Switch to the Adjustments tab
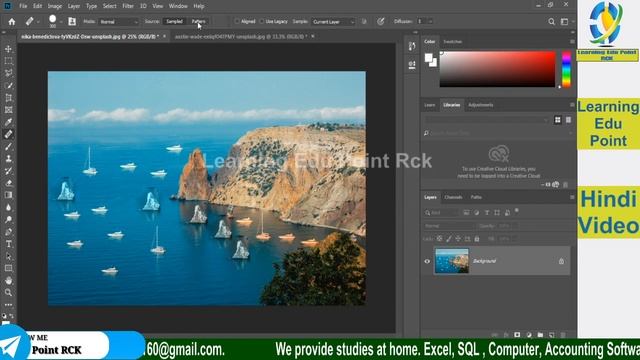 click(480, 105)
